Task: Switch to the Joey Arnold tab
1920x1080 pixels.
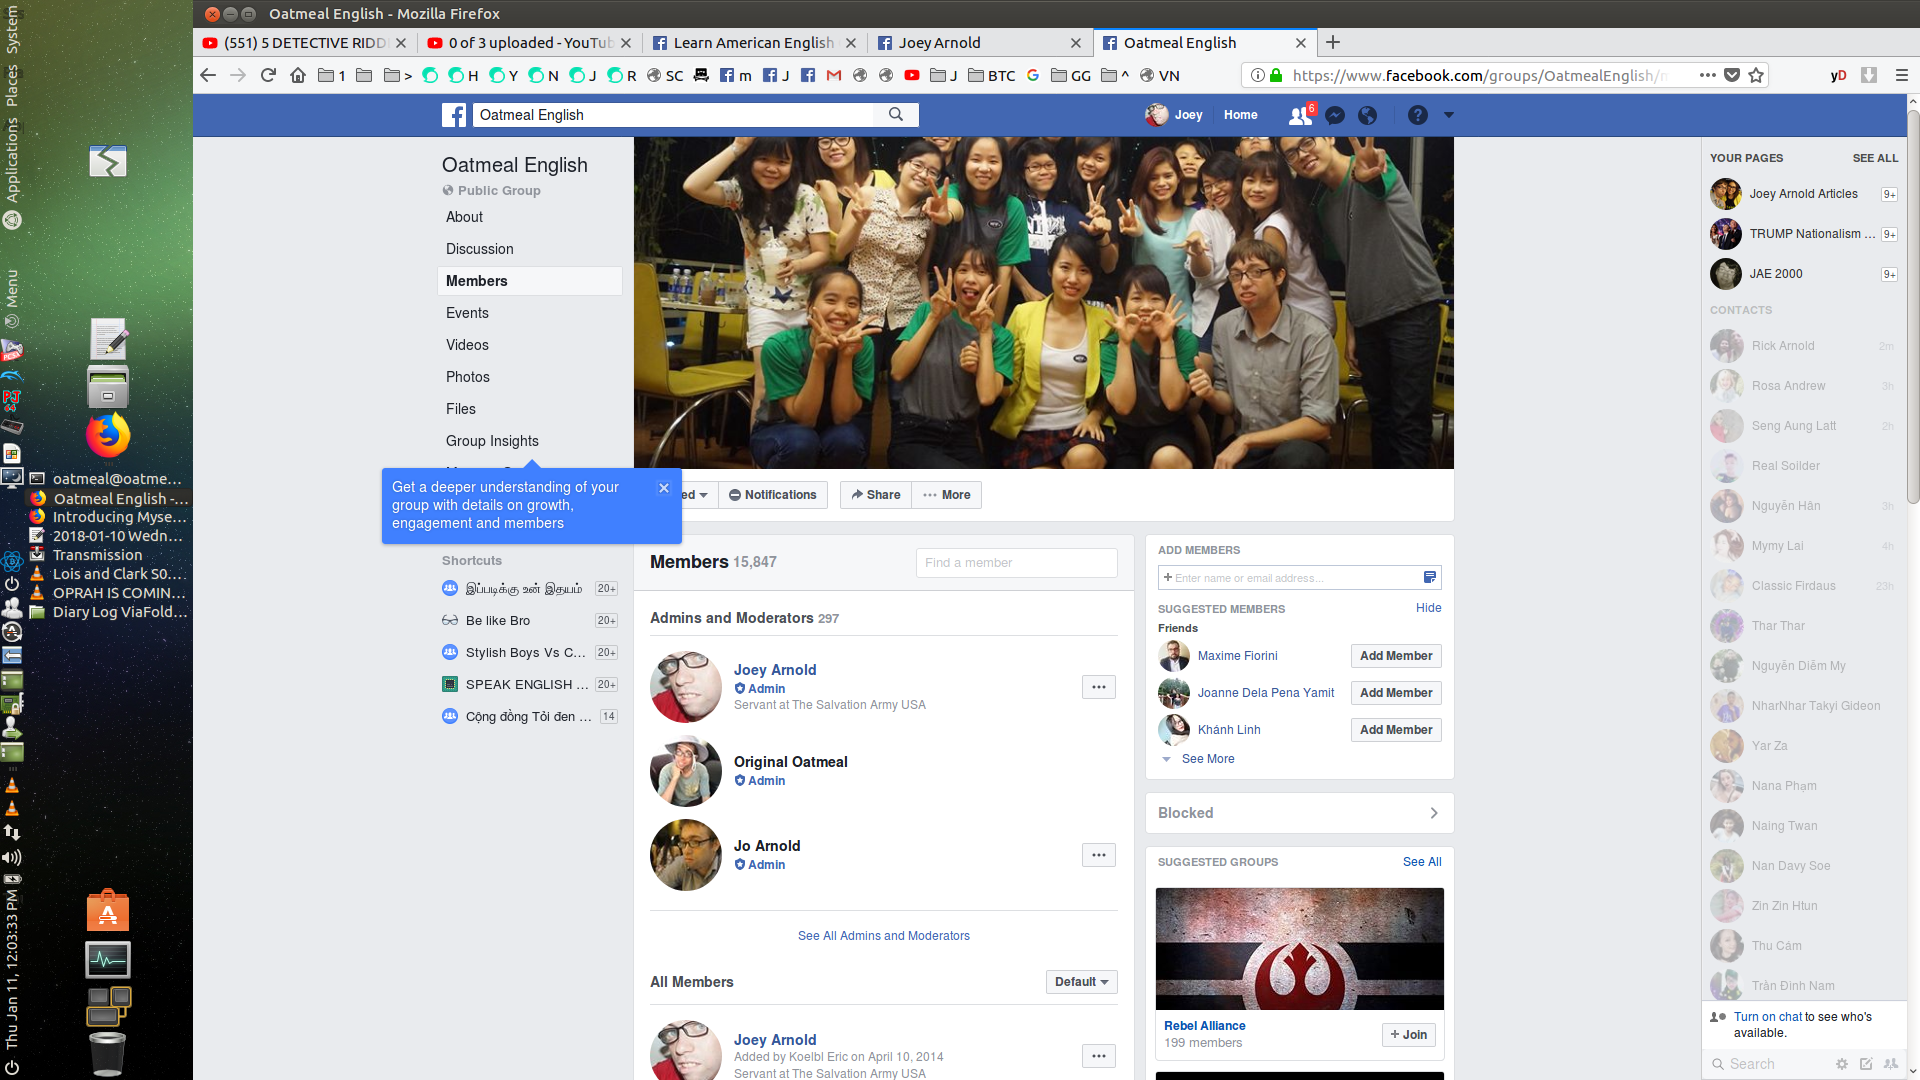Action: pos(979,43)
